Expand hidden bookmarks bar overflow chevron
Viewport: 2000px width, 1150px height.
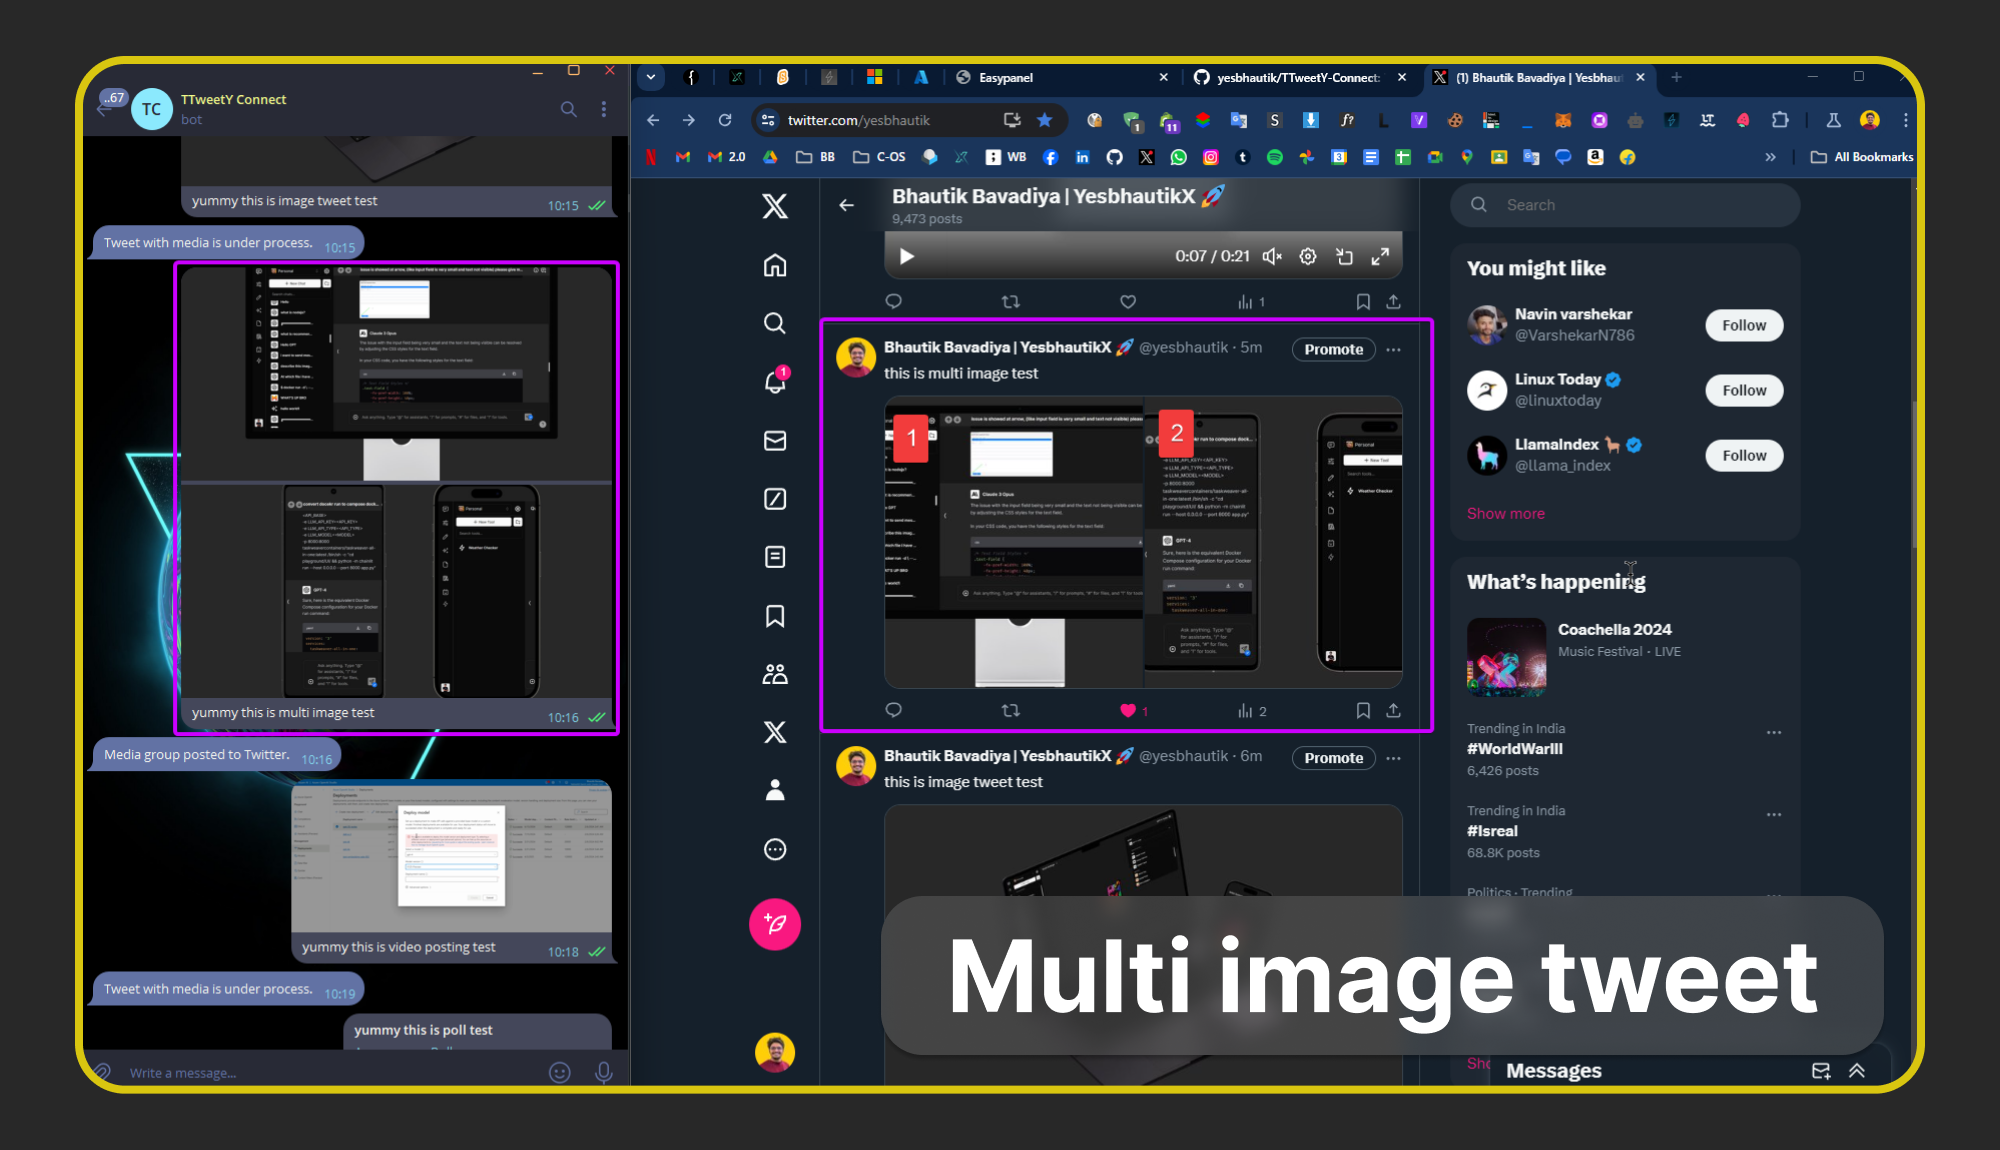tap(1770, 157)
